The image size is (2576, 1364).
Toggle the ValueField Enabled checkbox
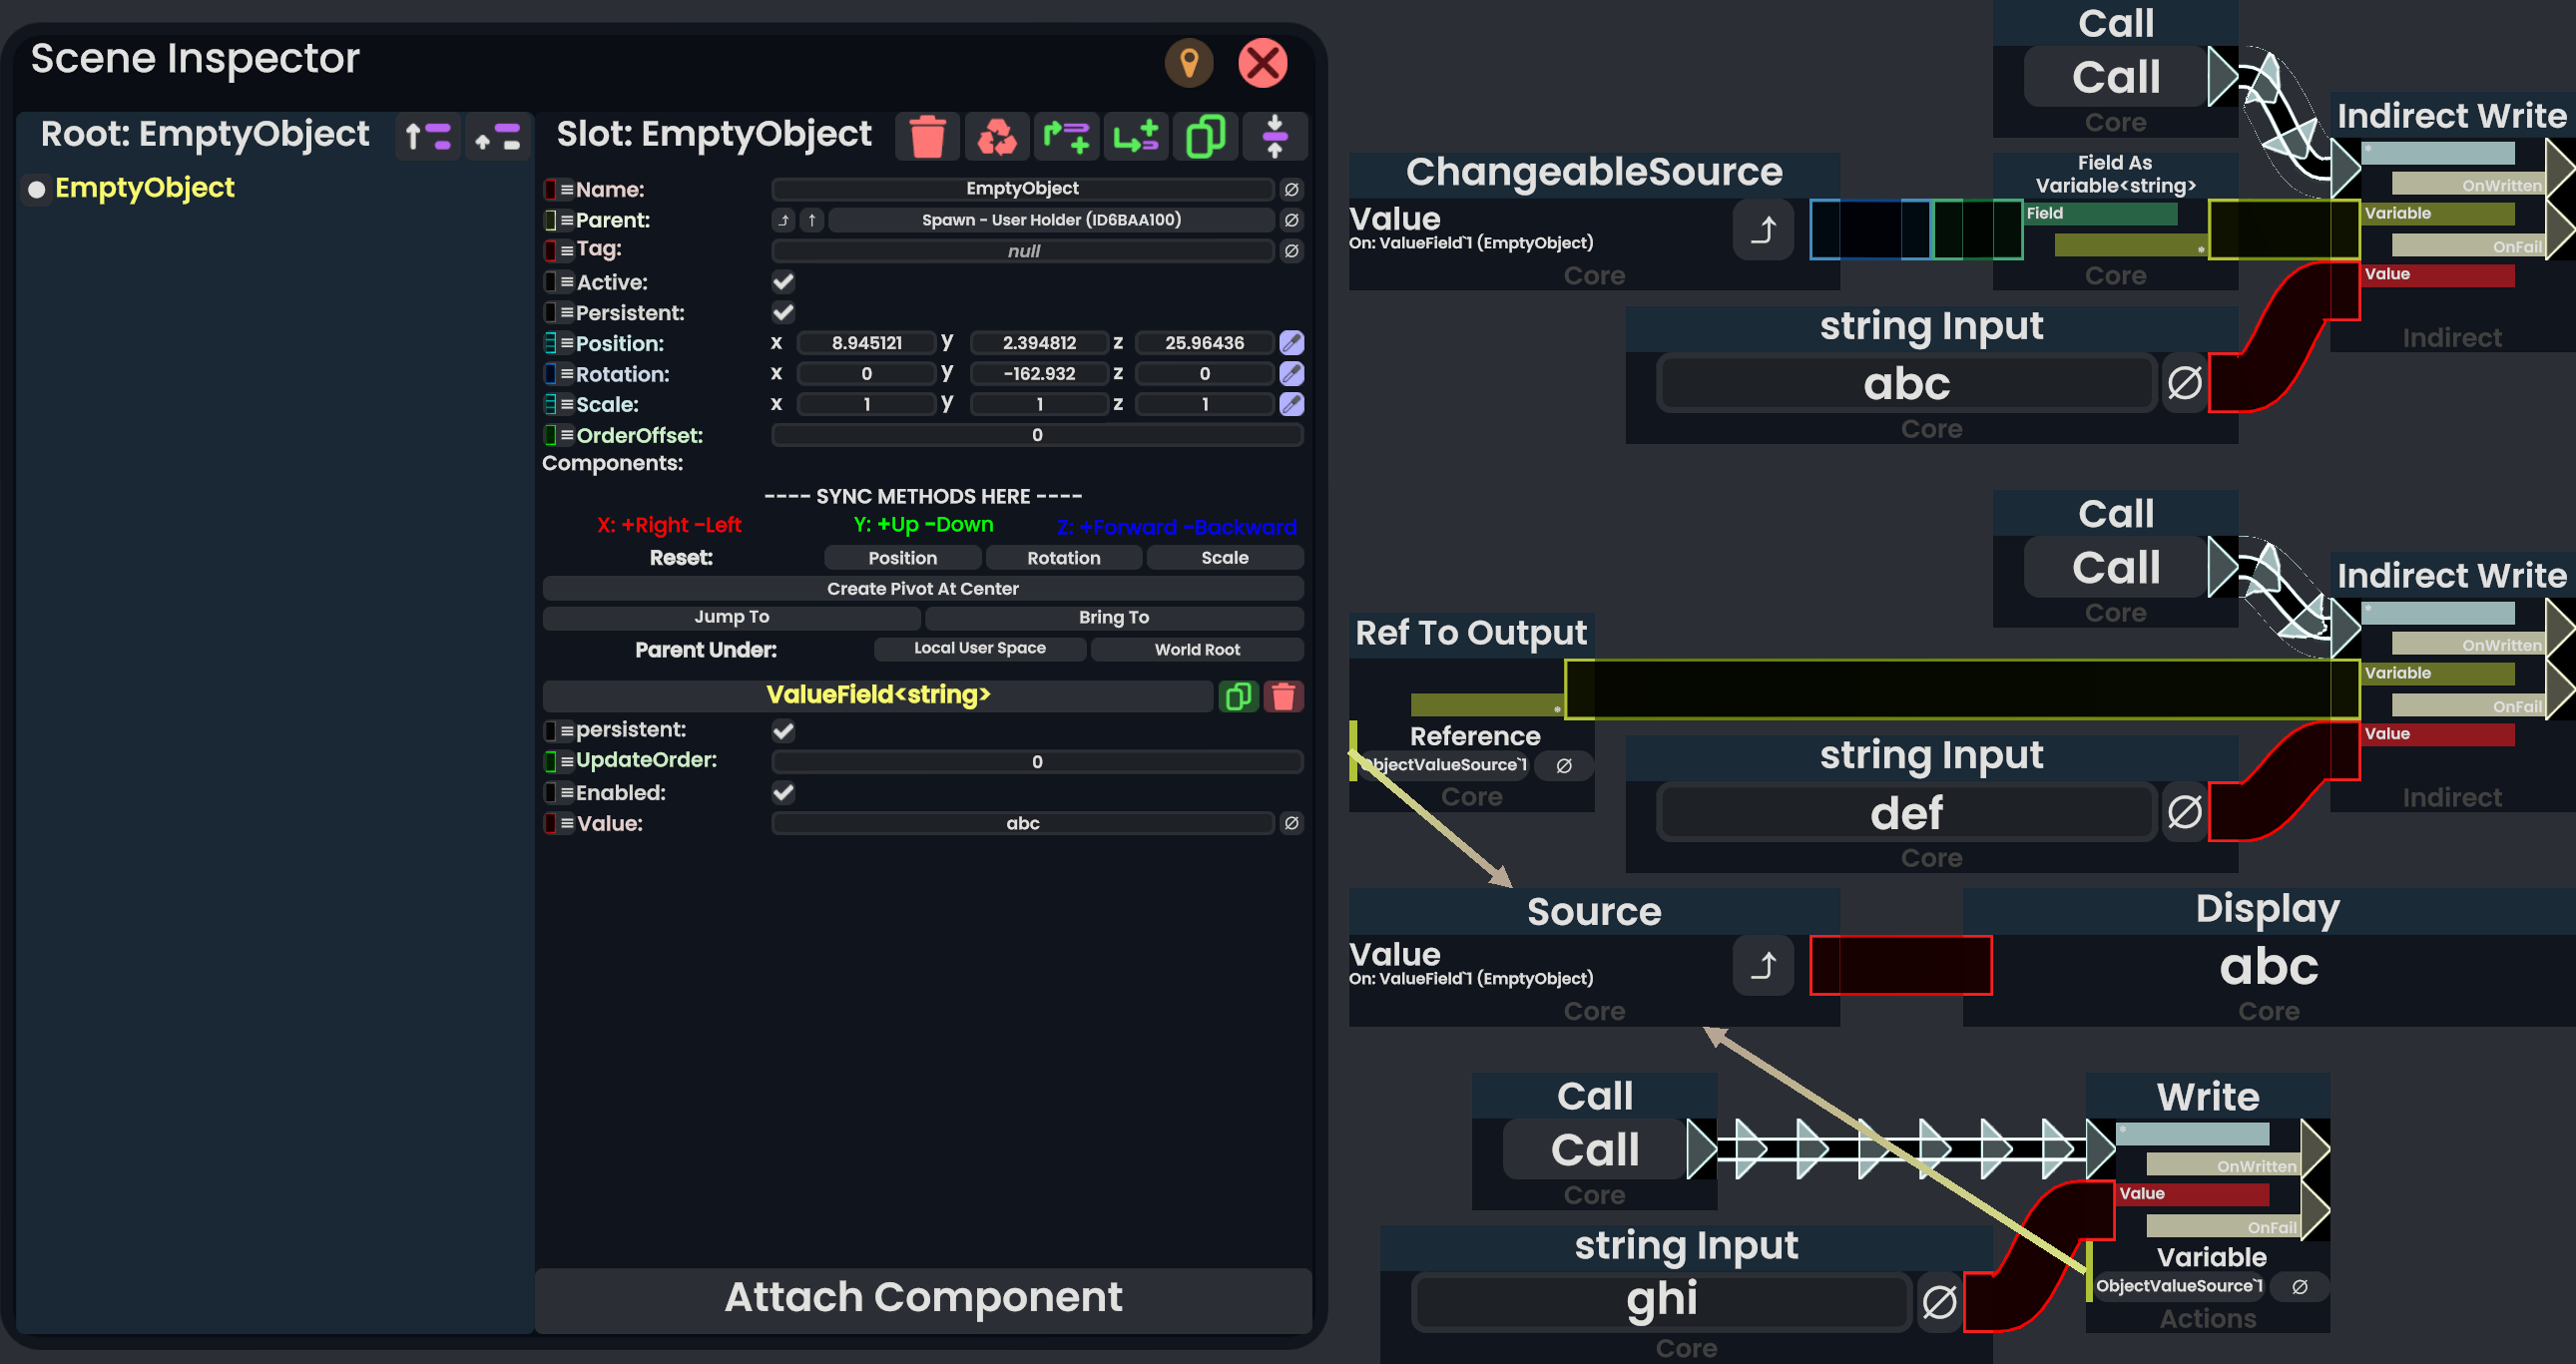pos(783,793)
